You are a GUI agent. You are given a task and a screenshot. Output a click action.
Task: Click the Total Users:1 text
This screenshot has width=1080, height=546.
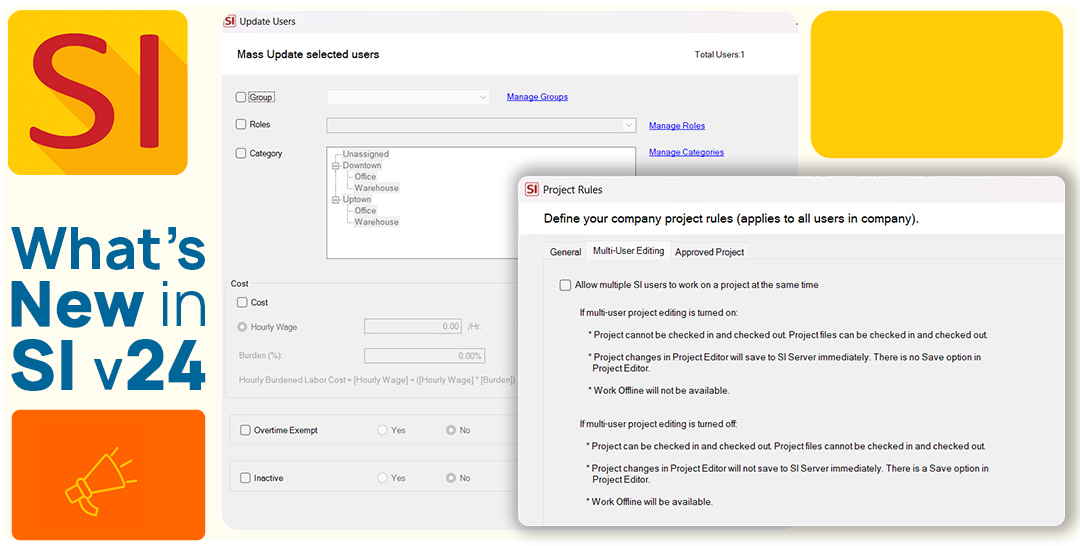(x=720, y=54)
